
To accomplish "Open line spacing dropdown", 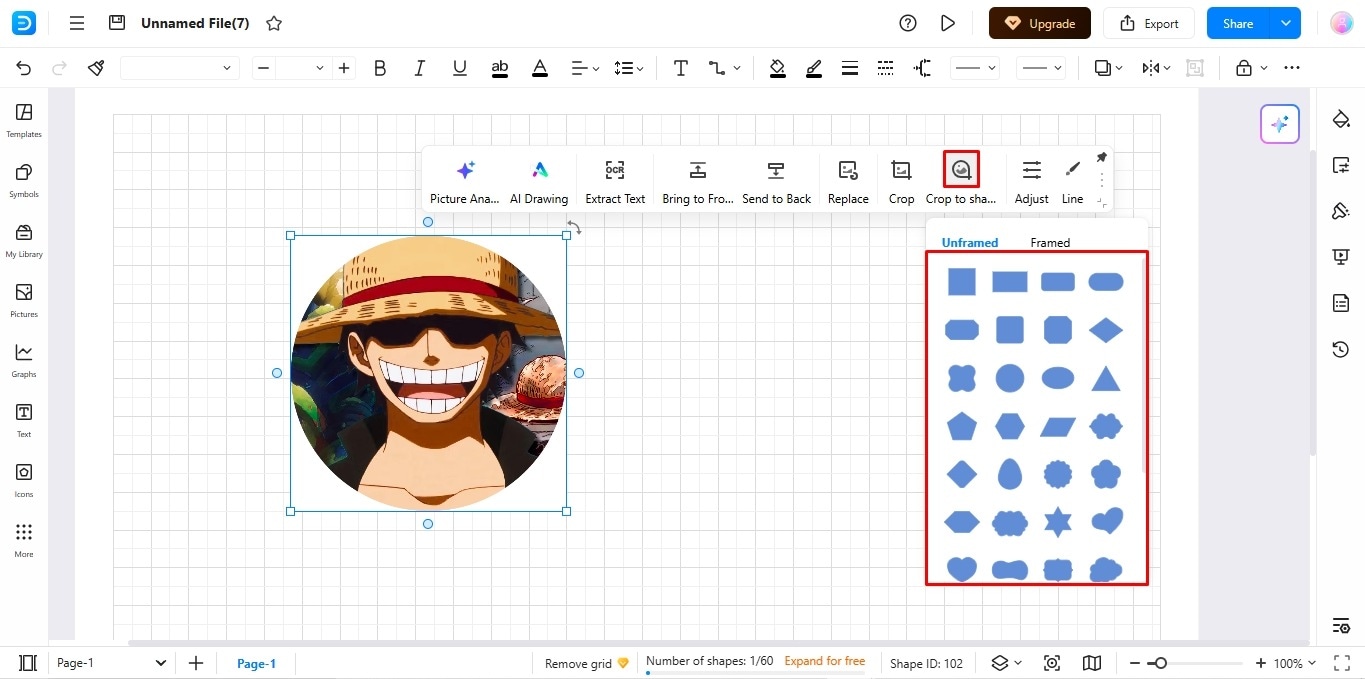I will (x=628, y=68).
